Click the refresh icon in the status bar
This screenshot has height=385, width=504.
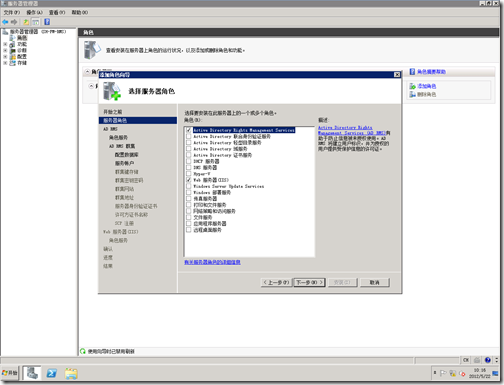[83, 351]
